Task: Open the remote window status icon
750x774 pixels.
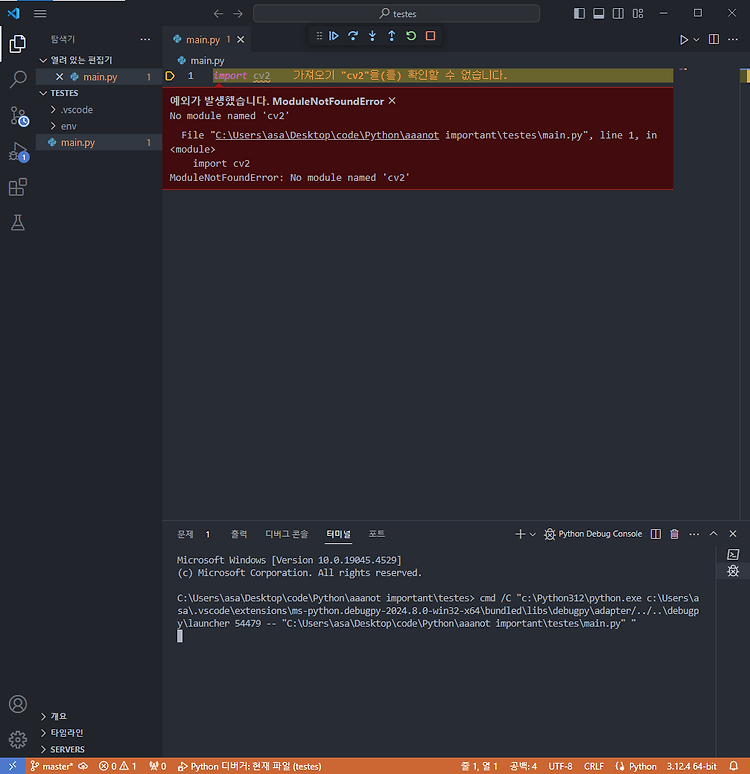Action: click(x=12, y=766)
